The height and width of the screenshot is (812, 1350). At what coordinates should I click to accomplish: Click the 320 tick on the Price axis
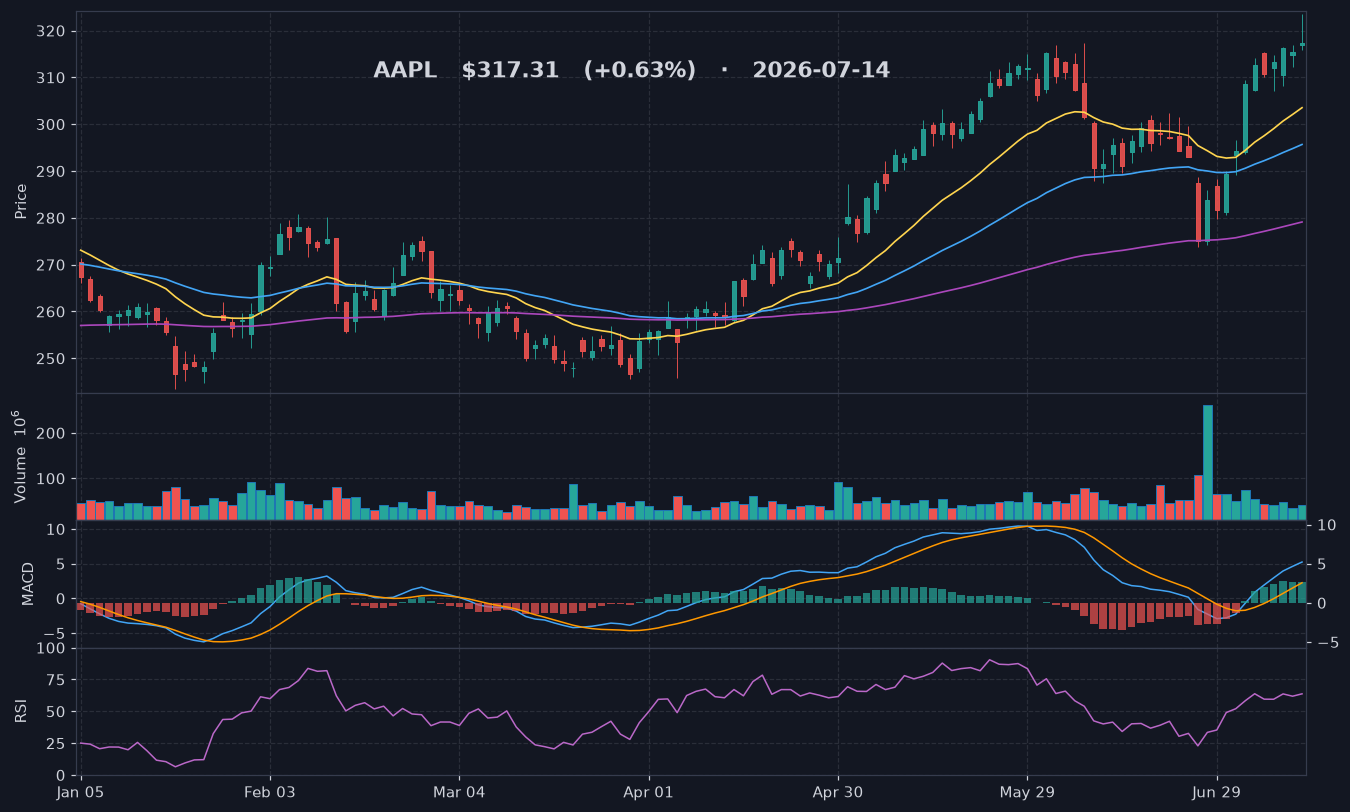[52, 32]
